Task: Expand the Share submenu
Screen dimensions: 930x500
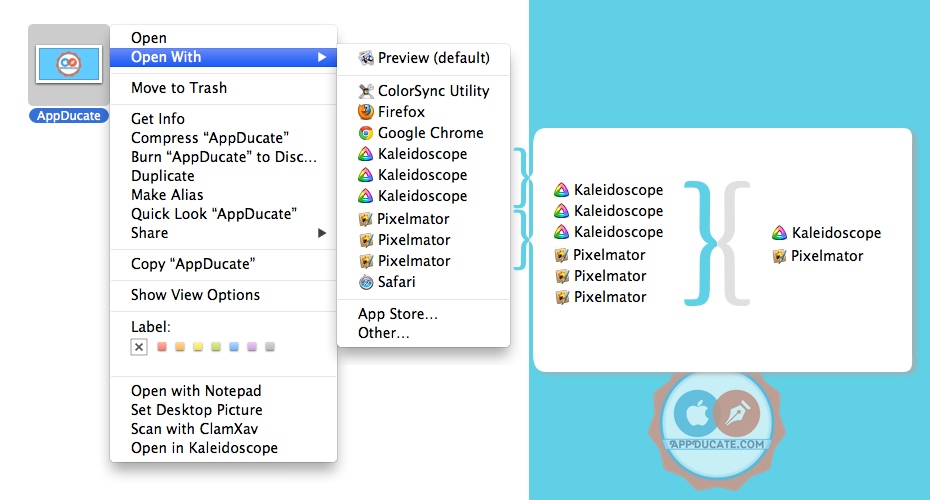Action: click(223, 233)
